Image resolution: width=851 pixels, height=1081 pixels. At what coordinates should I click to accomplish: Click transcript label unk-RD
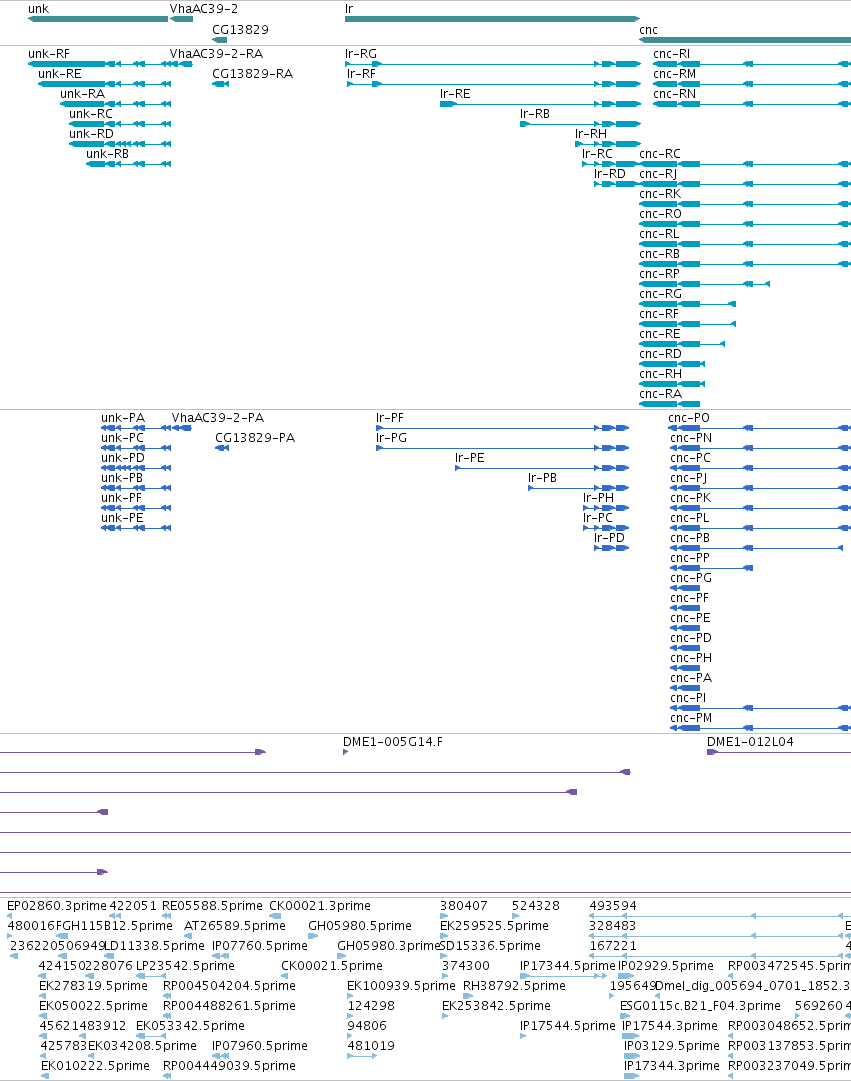pyautogui.click(x=92, y=134)
